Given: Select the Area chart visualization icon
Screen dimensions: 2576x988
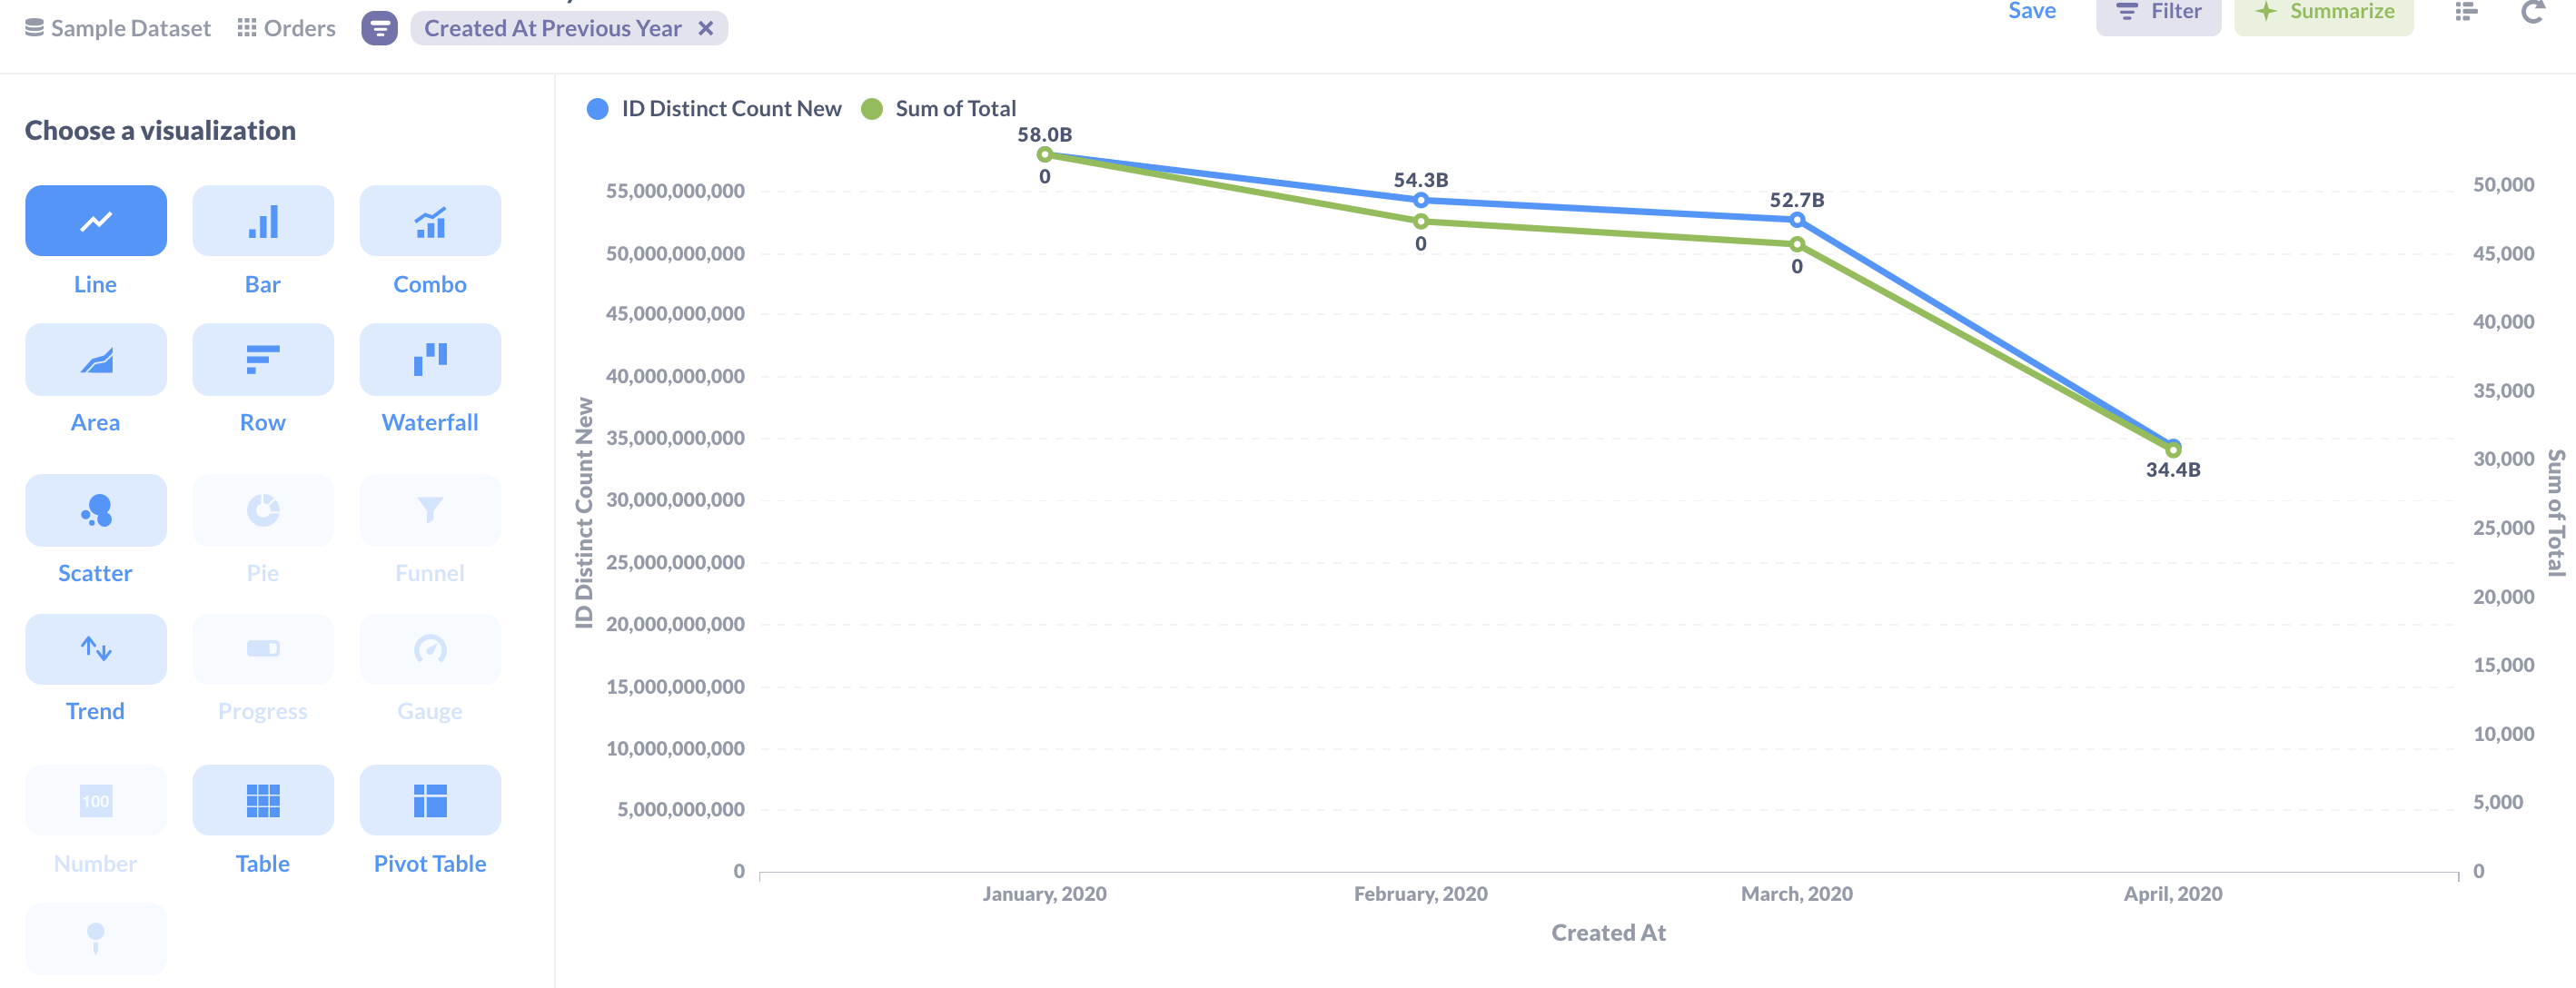Looking at the screenshot, I should tap(95, 358).
